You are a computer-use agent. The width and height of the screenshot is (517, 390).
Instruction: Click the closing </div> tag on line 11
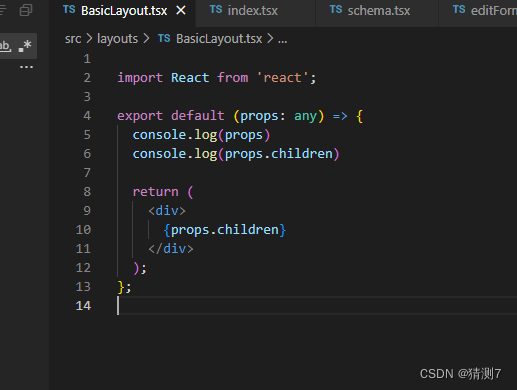tap(171, 249)
